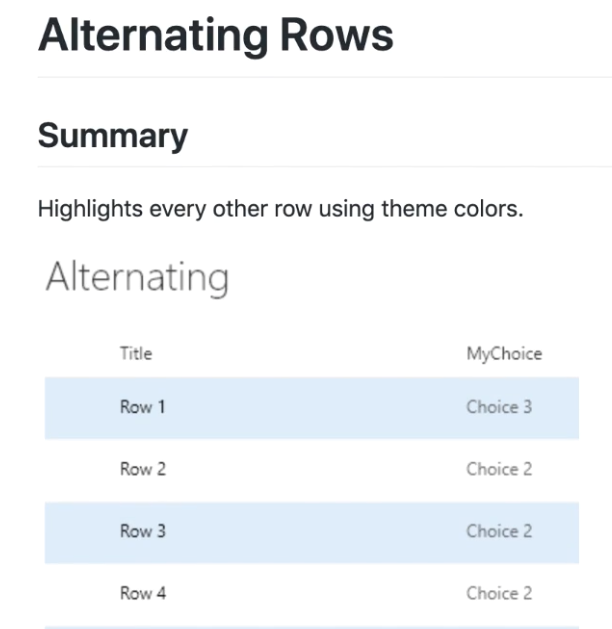The width and height of the screenshot is (612, 629).
Task: Select the Row 1 title cell
Action: pyautogui.click(x=142, y=407)
